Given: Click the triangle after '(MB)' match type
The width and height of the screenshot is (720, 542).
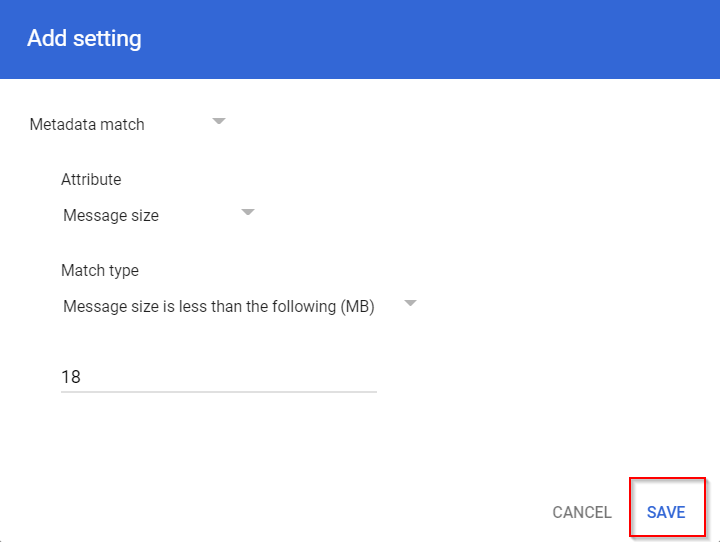Looking at the screenshot, I should 409,303.
